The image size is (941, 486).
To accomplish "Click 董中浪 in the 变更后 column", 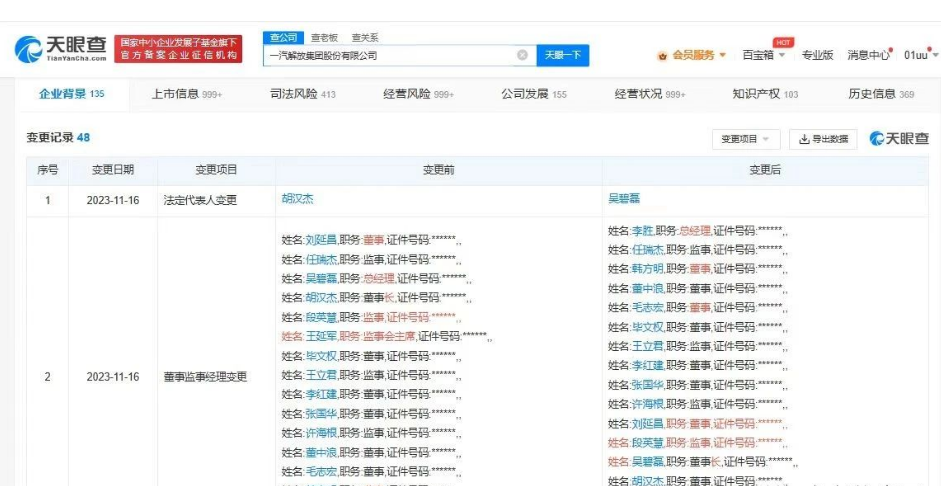I will (x=647, y=288).
